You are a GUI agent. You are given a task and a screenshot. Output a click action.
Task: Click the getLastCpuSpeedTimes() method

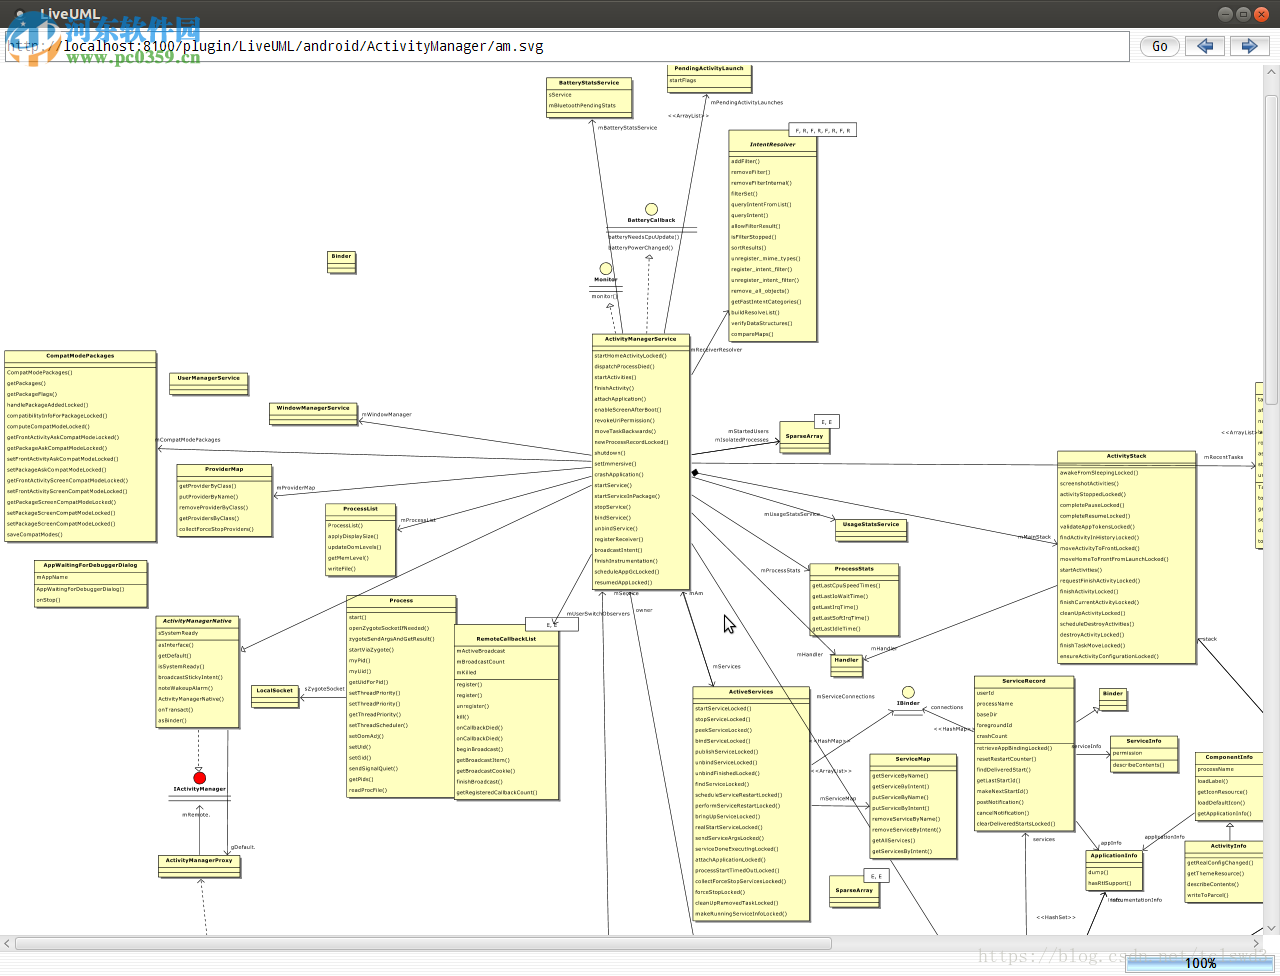point(846,586)
